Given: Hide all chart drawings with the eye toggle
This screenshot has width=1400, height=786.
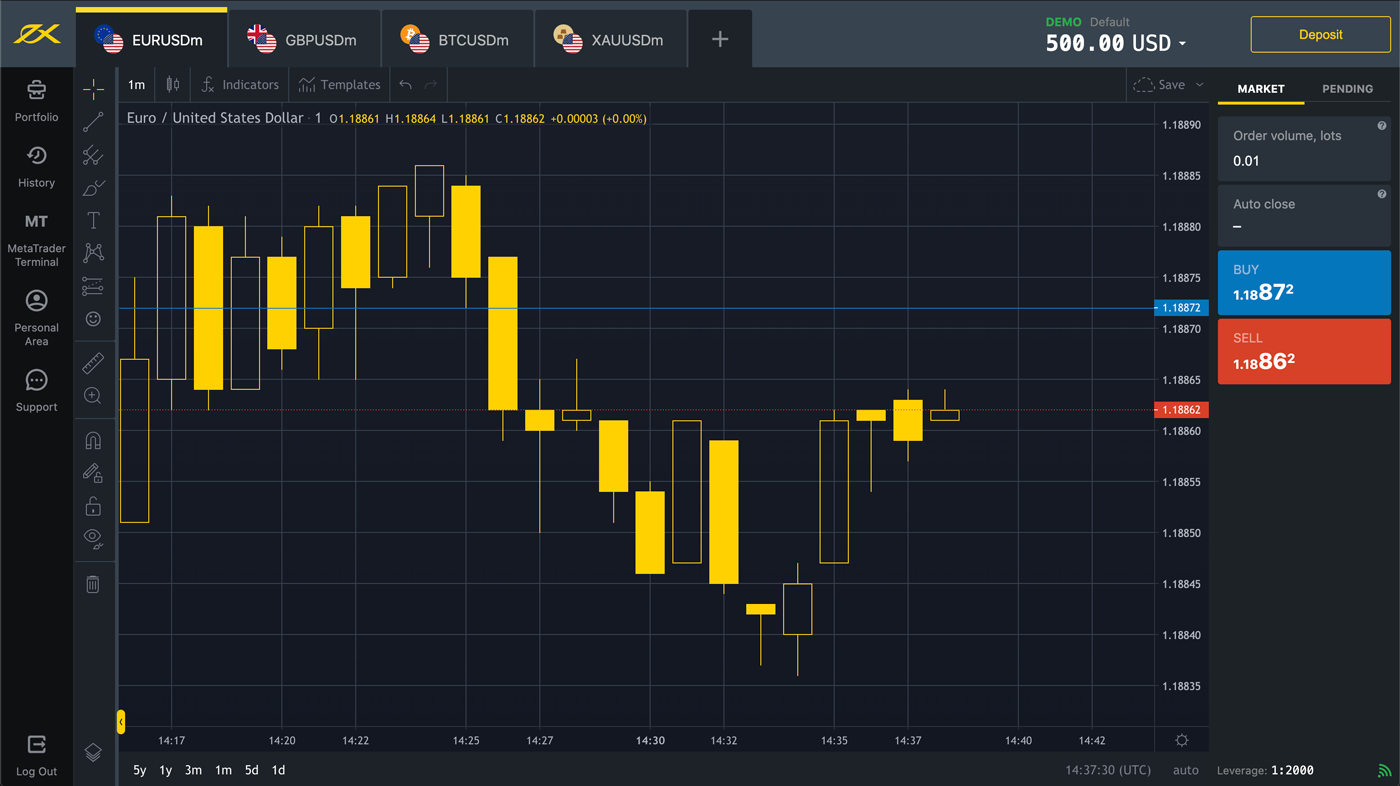Looking at the screenshot, I should 93,539.
